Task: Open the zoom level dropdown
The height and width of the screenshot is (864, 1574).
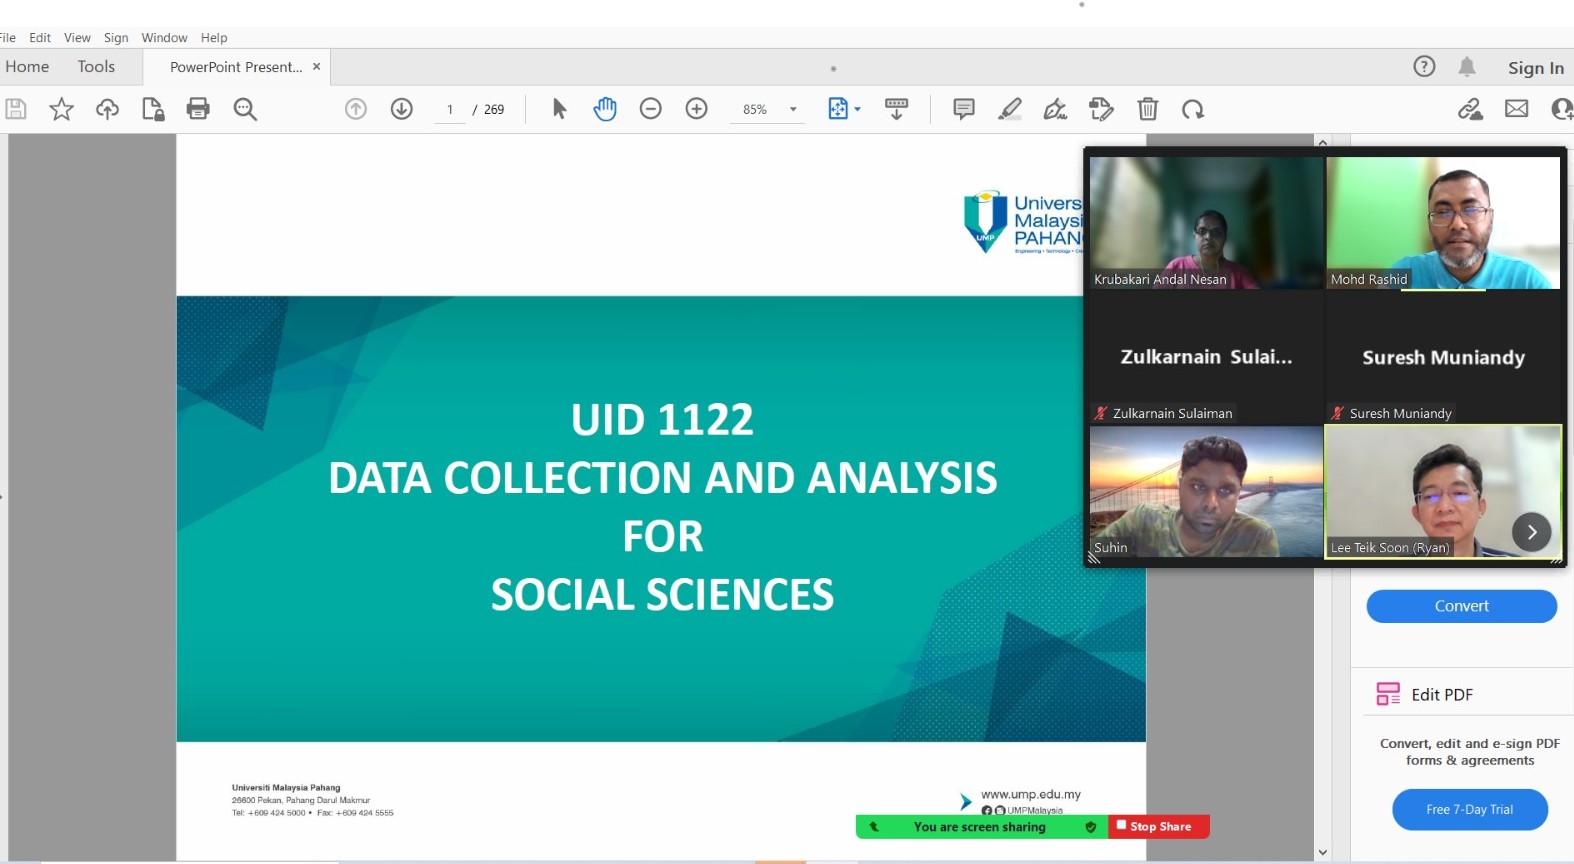Action: tap(793, 110)
